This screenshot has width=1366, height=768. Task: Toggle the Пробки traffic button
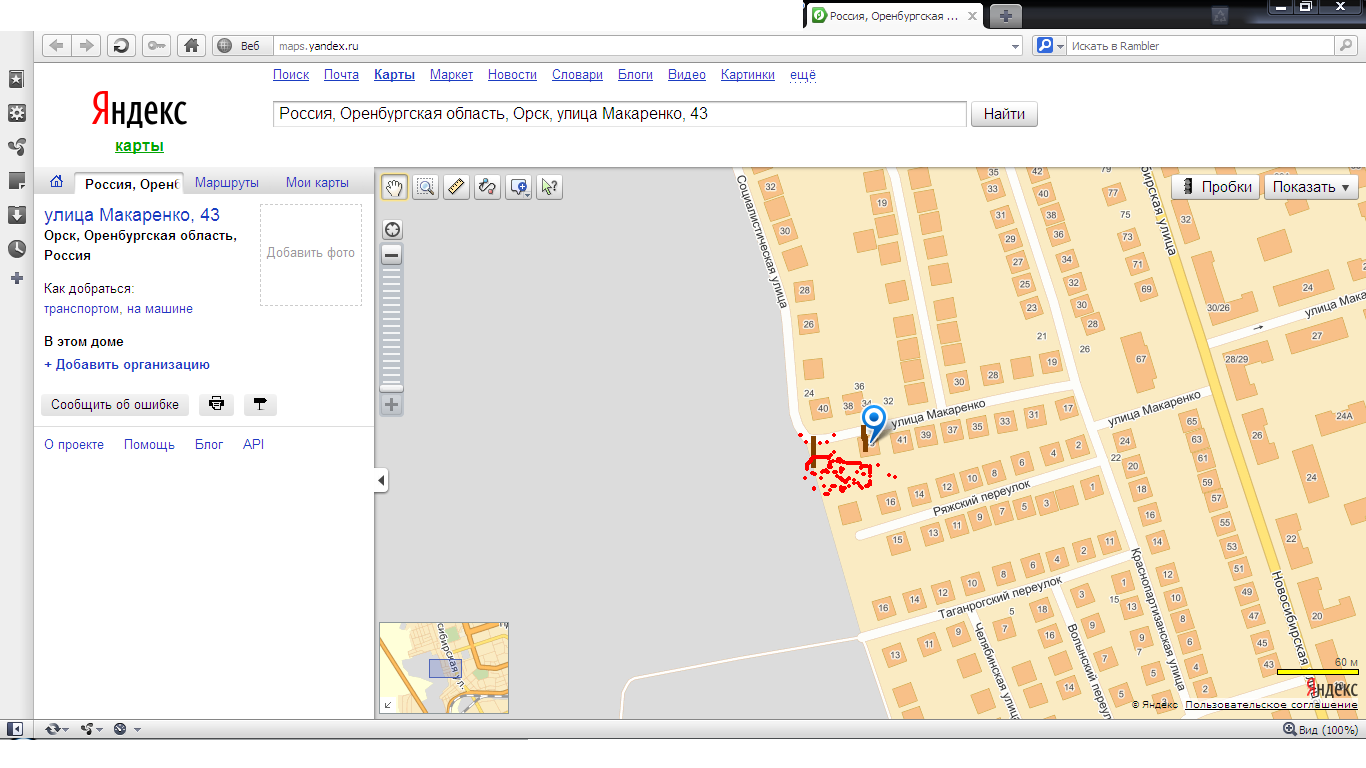1216,187
